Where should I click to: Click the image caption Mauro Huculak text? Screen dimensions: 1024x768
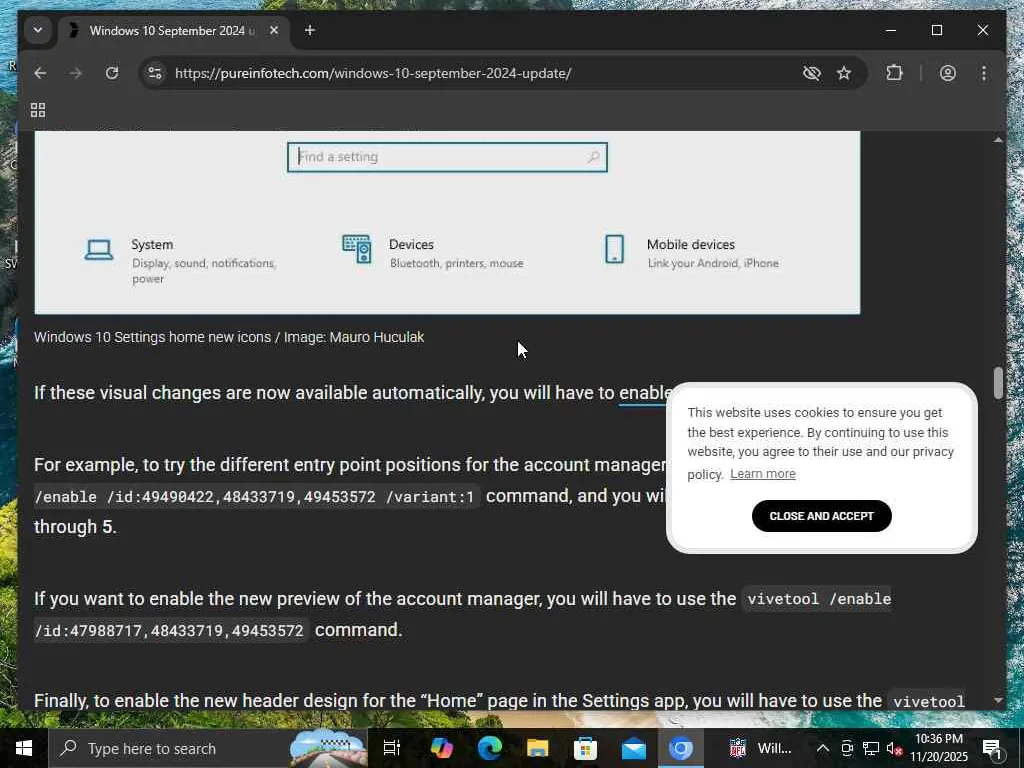[x=377, y=337]
